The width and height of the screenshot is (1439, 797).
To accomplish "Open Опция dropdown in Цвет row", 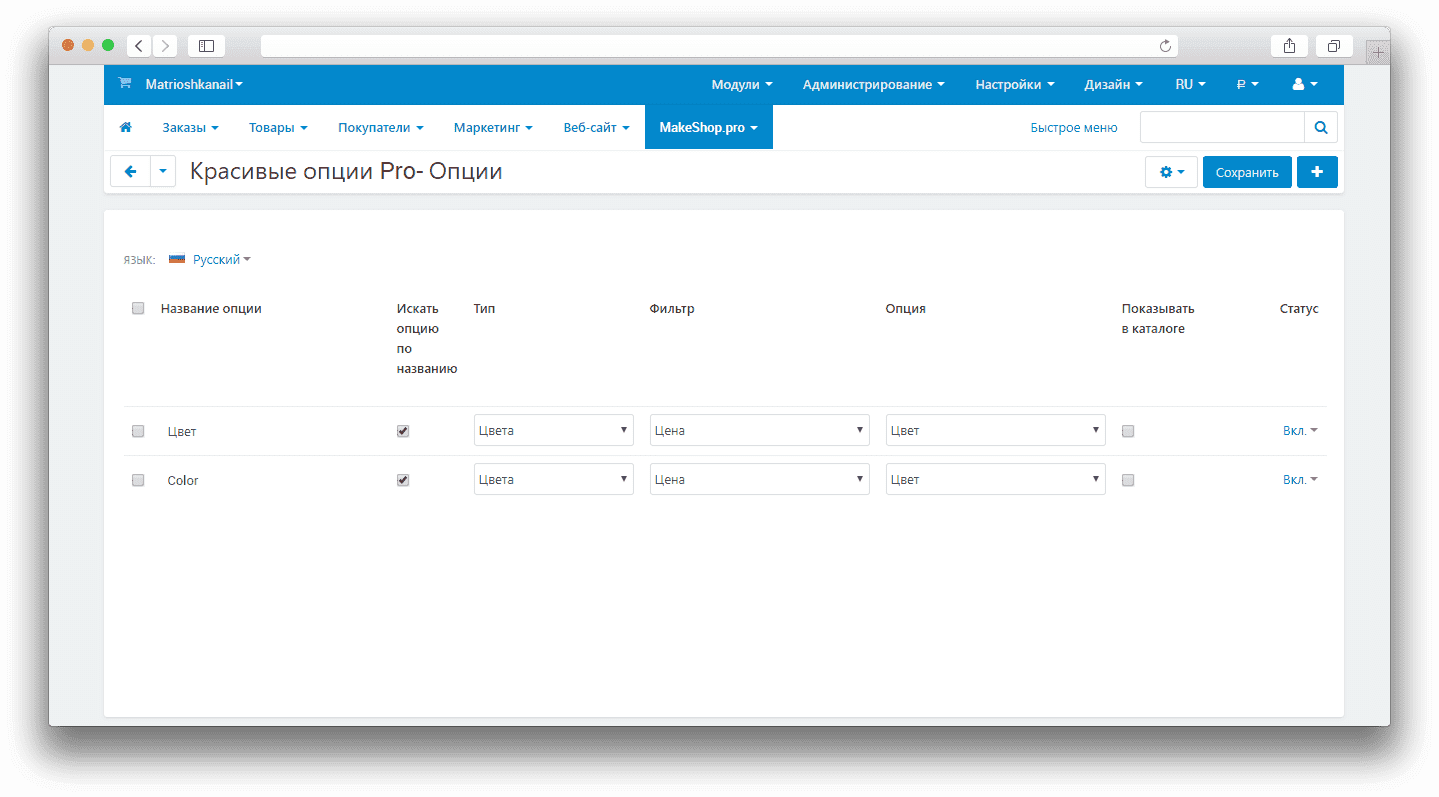I will tap(996, 430).
